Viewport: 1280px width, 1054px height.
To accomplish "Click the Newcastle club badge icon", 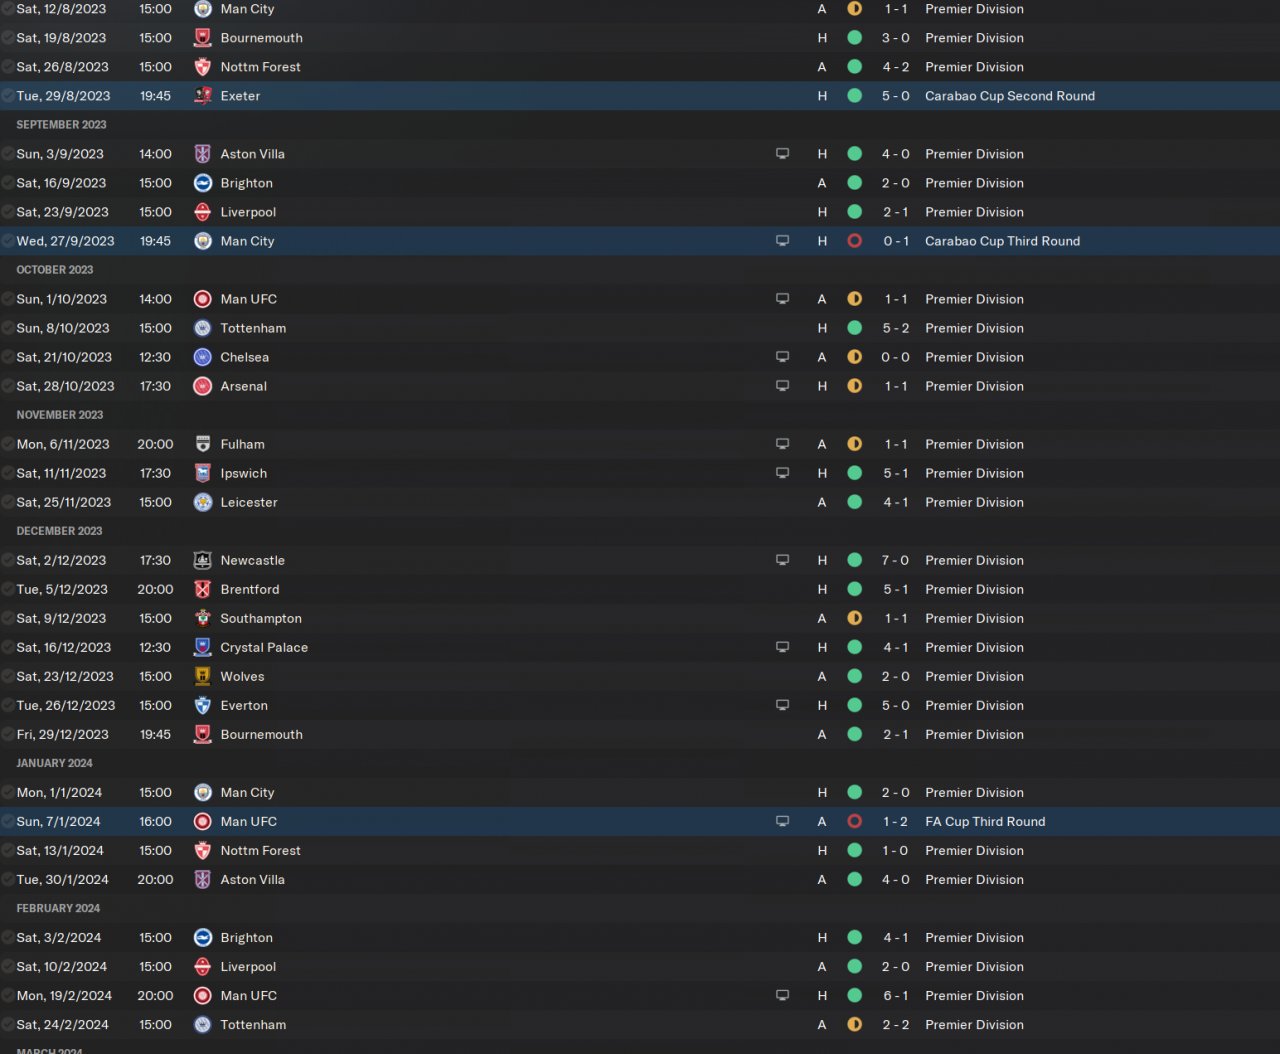I will point(202,560).
